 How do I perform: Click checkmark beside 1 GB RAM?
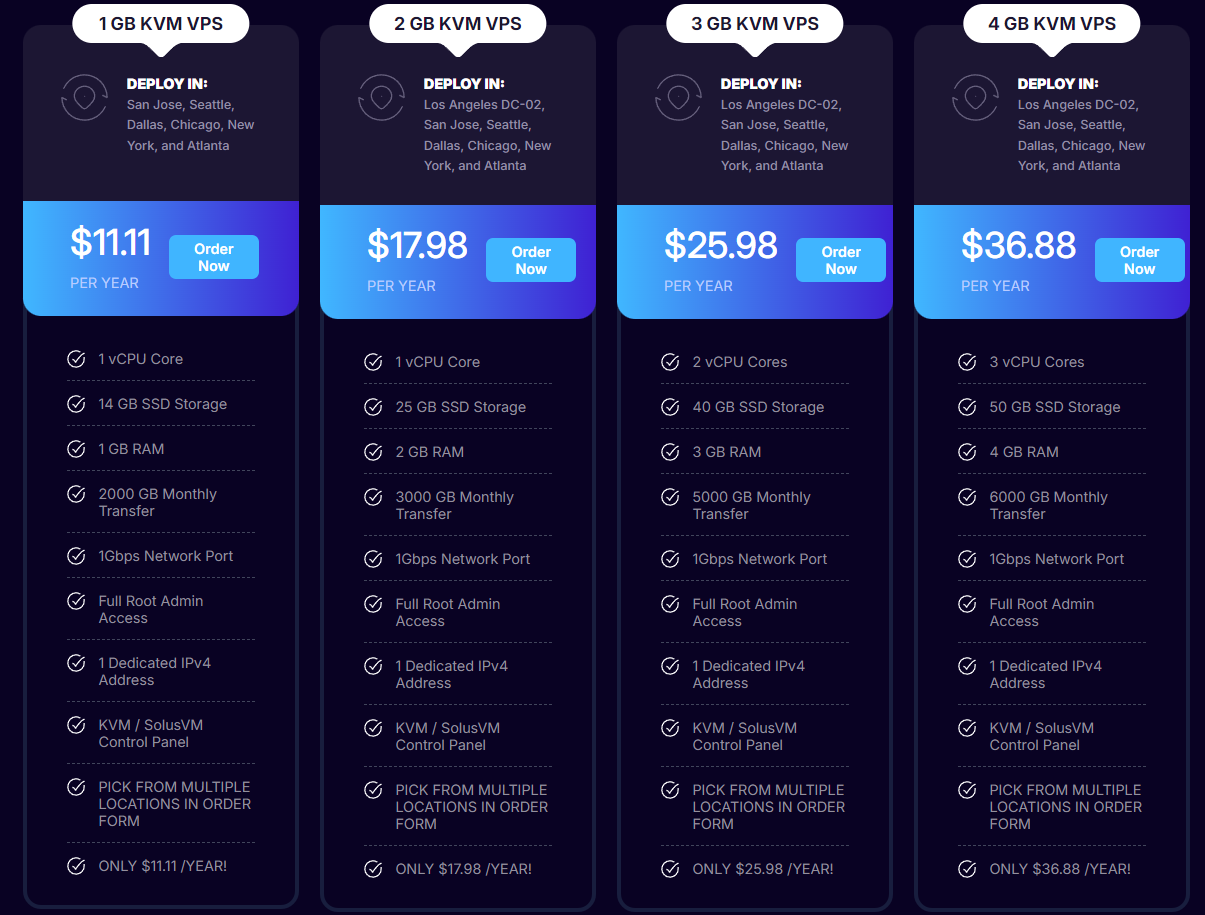pyautogui.click(x=76, y=449)
